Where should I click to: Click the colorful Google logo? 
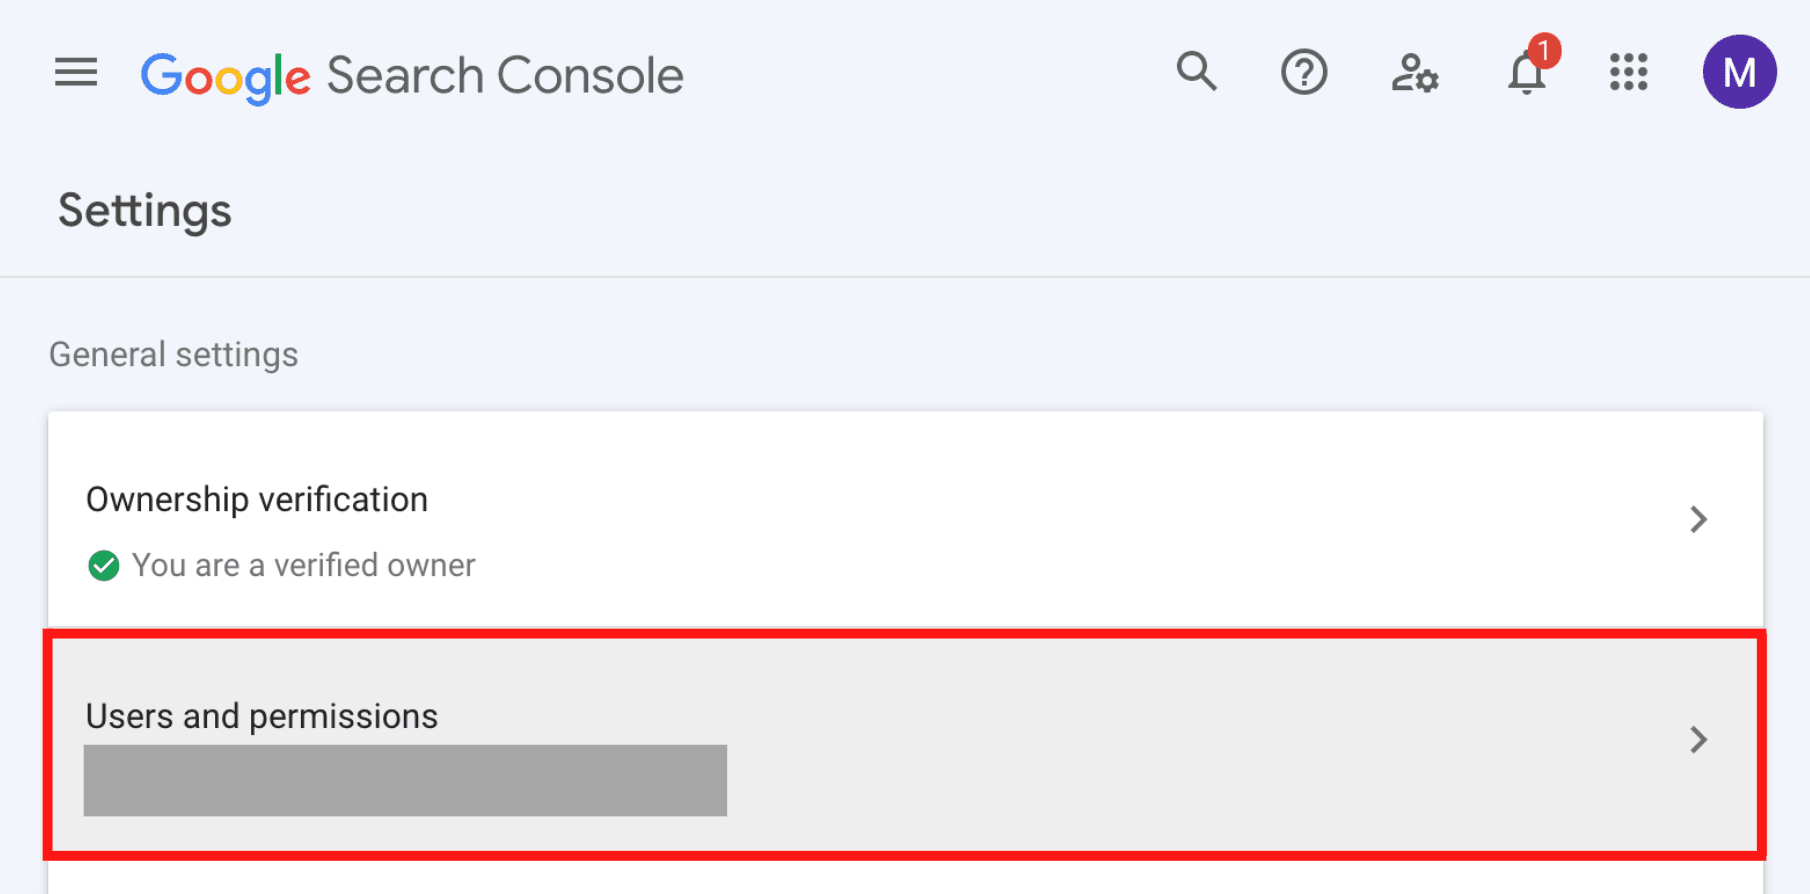[x=225, y=77]
